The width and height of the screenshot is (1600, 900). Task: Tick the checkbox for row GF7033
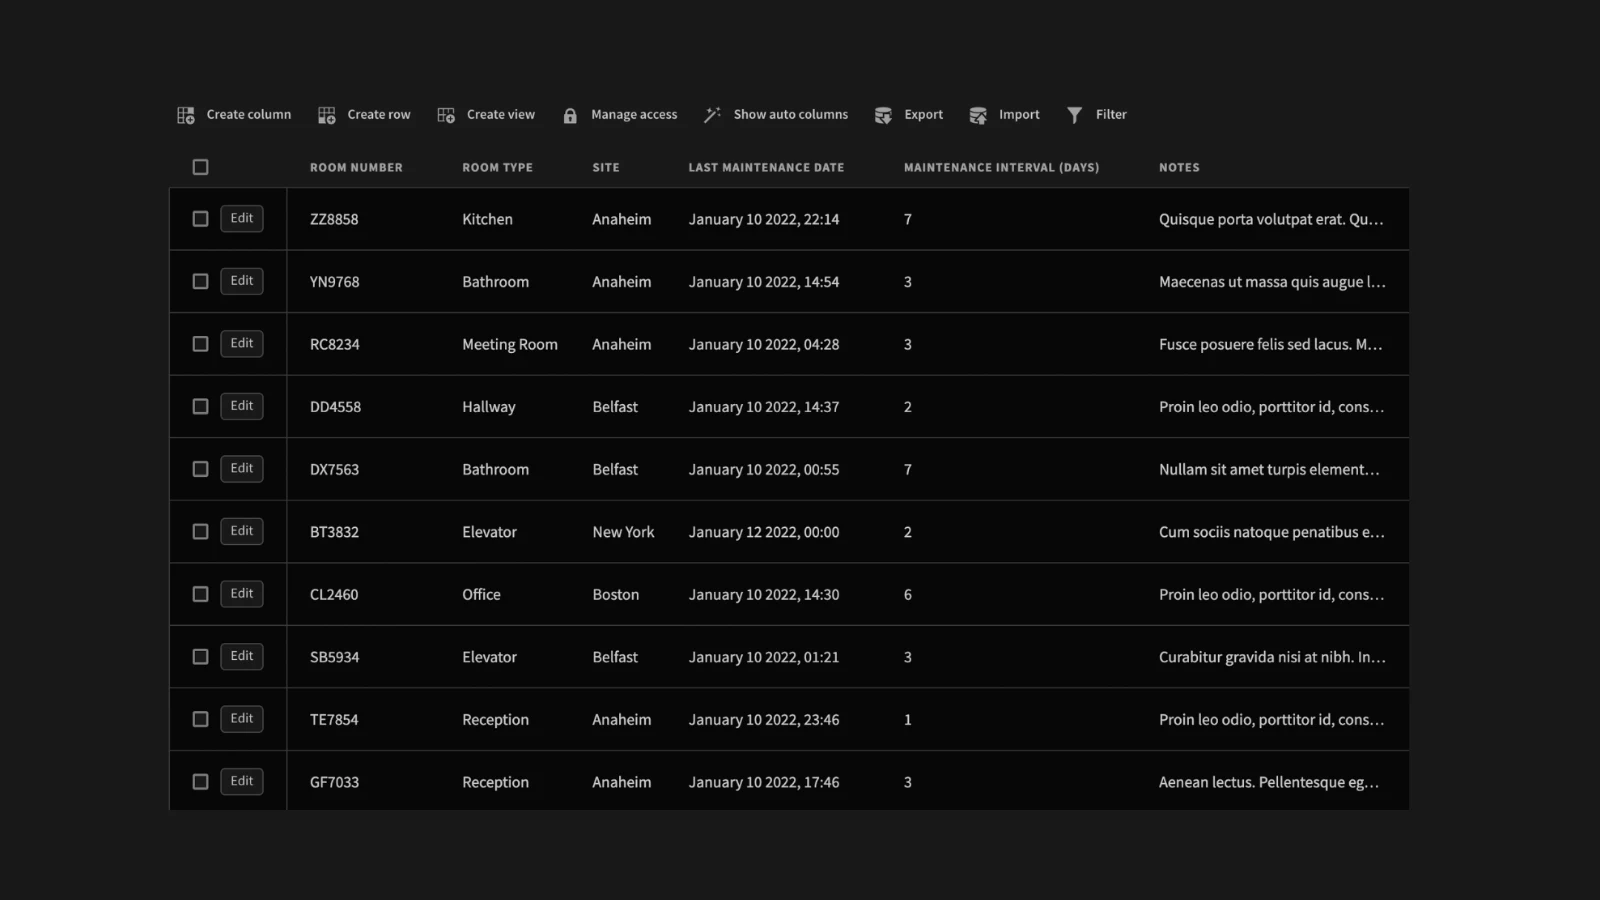point(200,782)
